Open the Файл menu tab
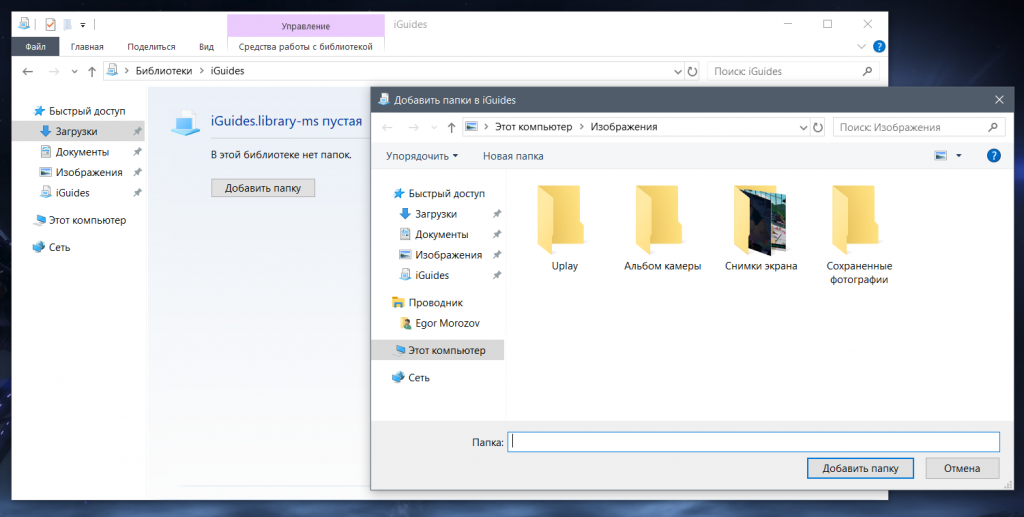Image resolution: width=1024 pixels, height=517 pixels. (x=35, y=46)
